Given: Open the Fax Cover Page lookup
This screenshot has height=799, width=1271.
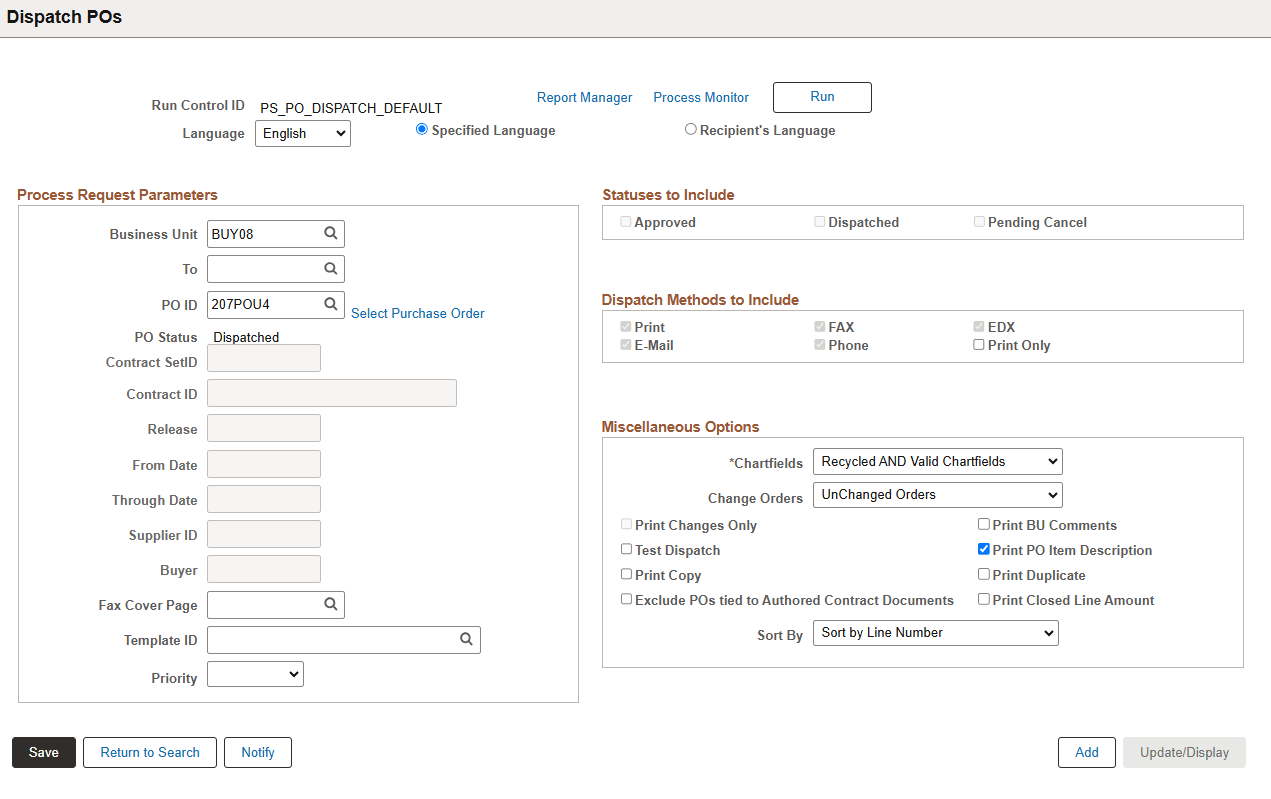Looking at the screenshot, I should tap(331, 604).
